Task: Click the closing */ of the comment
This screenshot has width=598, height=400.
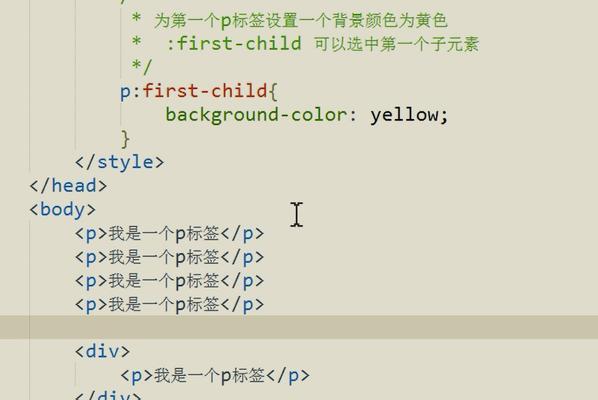Action: coord(141,67)
